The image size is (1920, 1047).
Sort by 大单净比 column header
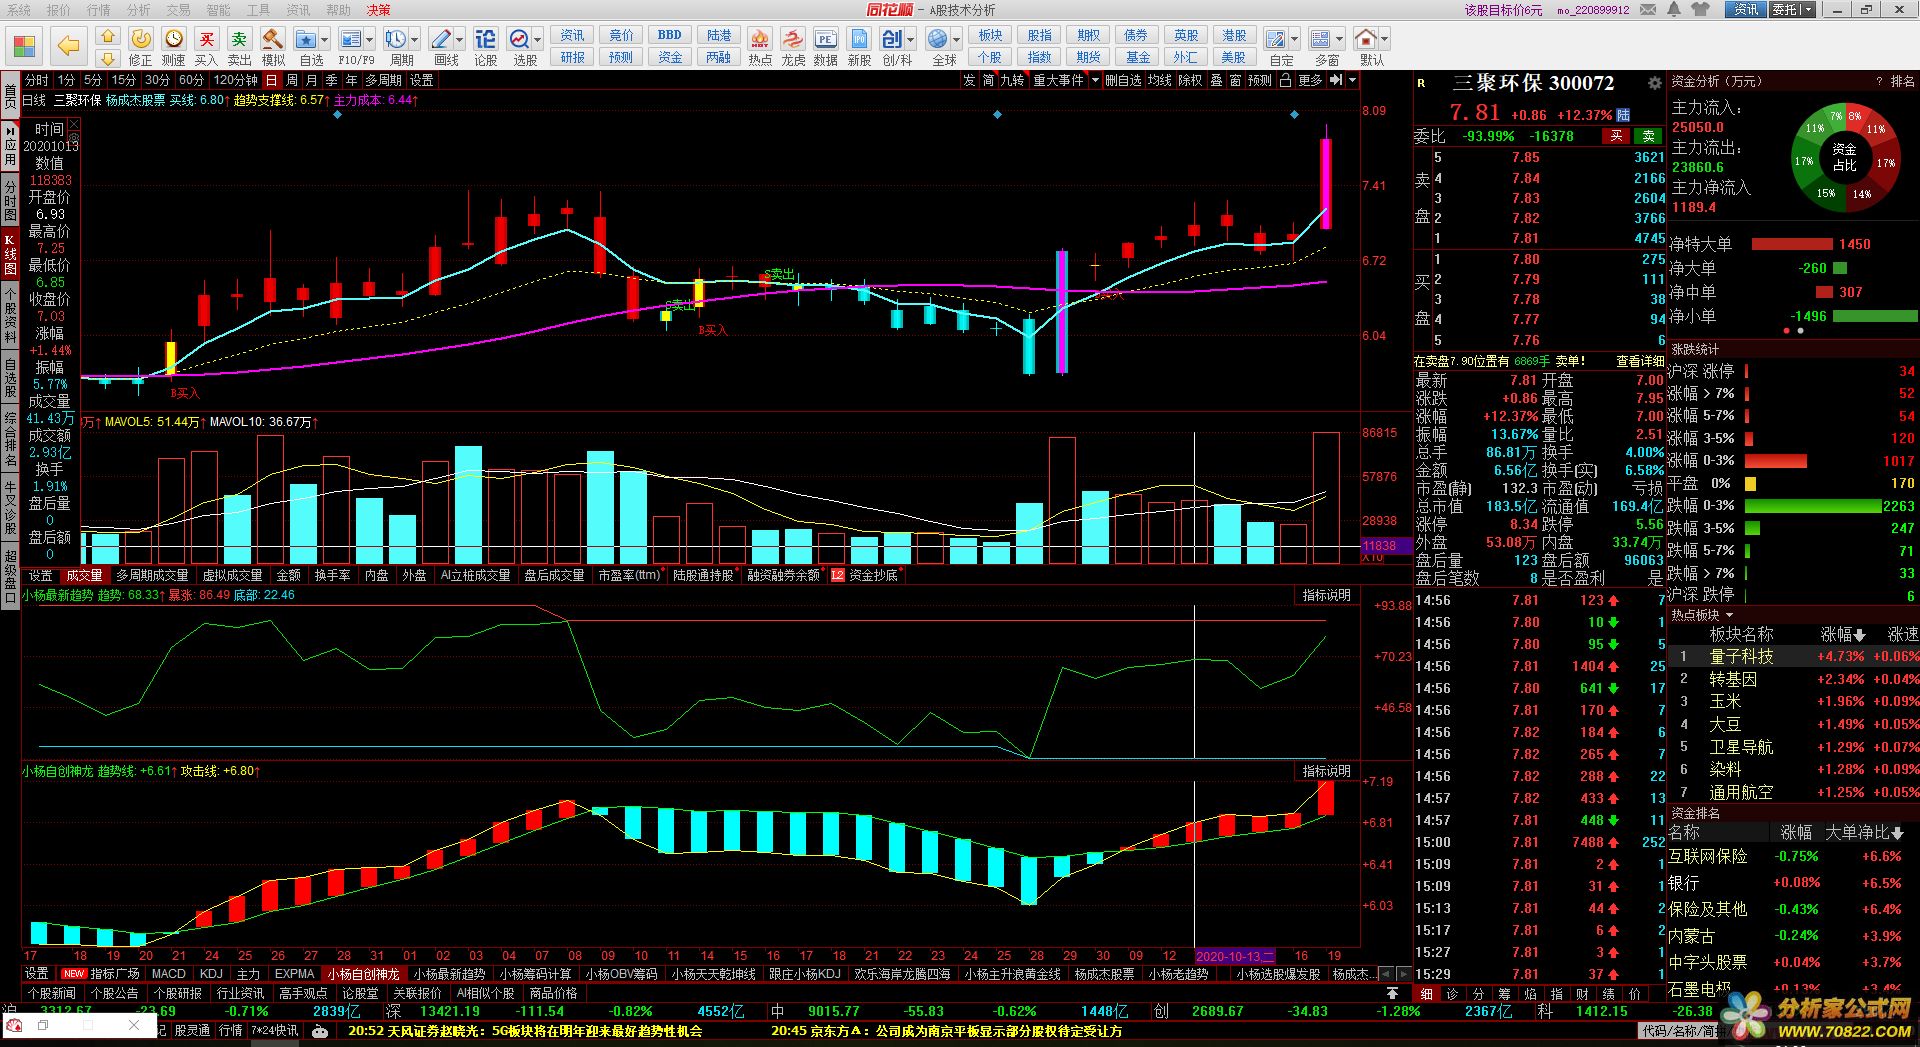pos(1864,832)
